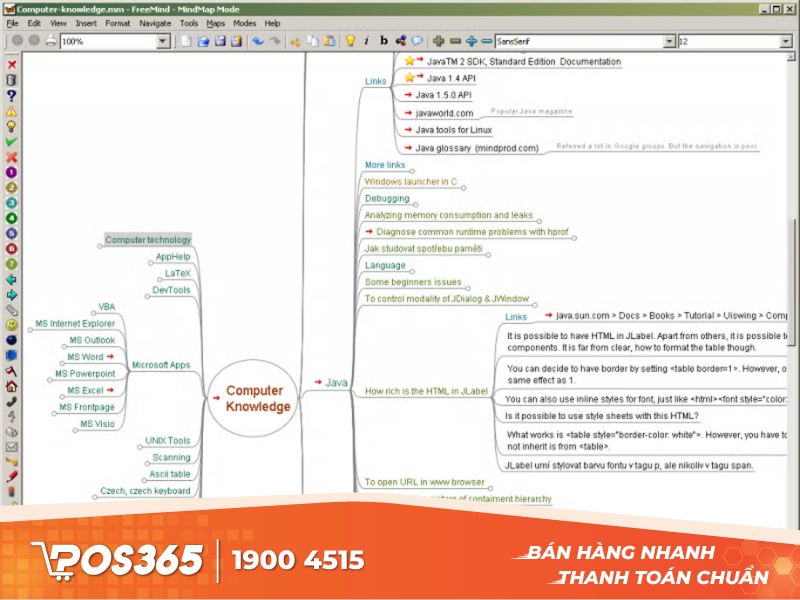Select the MS Visio node
The height and width of the screenshot is (600, 800).
pyautogui.click(x=97, y=424)
